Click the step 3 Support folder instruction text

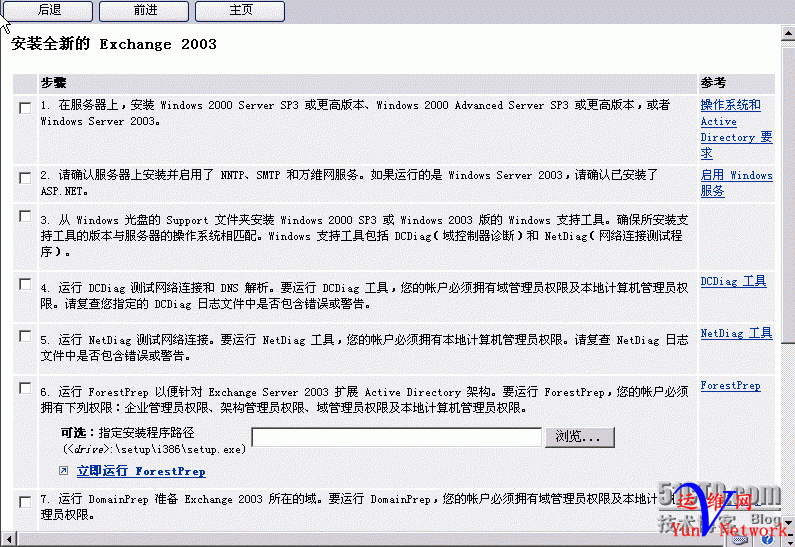364,236
